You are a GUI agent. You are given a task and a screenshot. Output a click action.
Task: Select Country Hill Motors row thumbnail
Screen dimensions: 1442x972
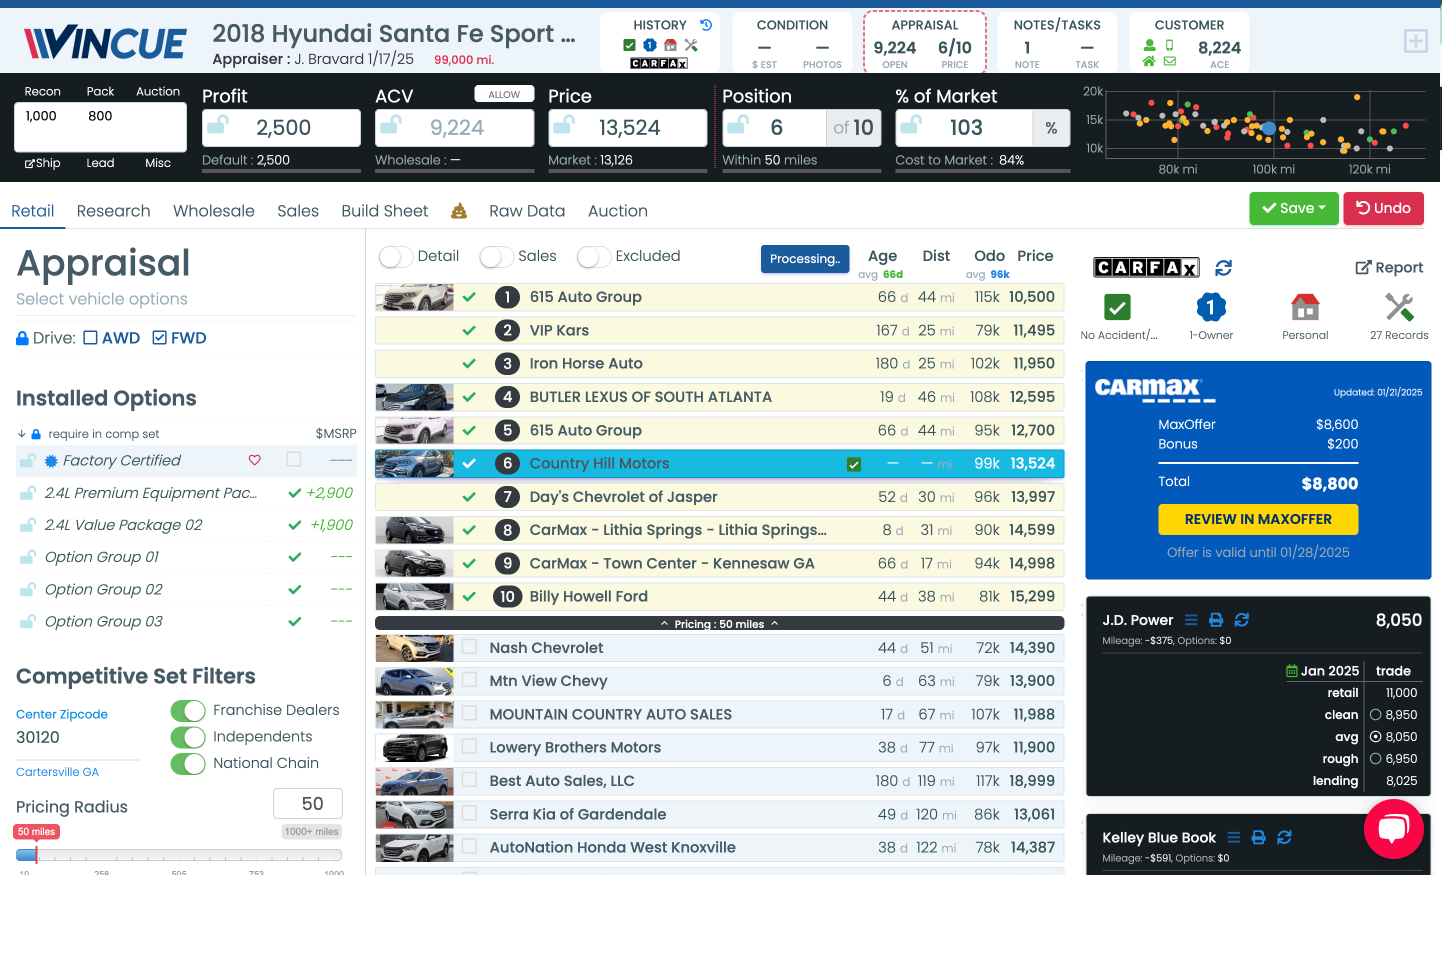(414, 463)
